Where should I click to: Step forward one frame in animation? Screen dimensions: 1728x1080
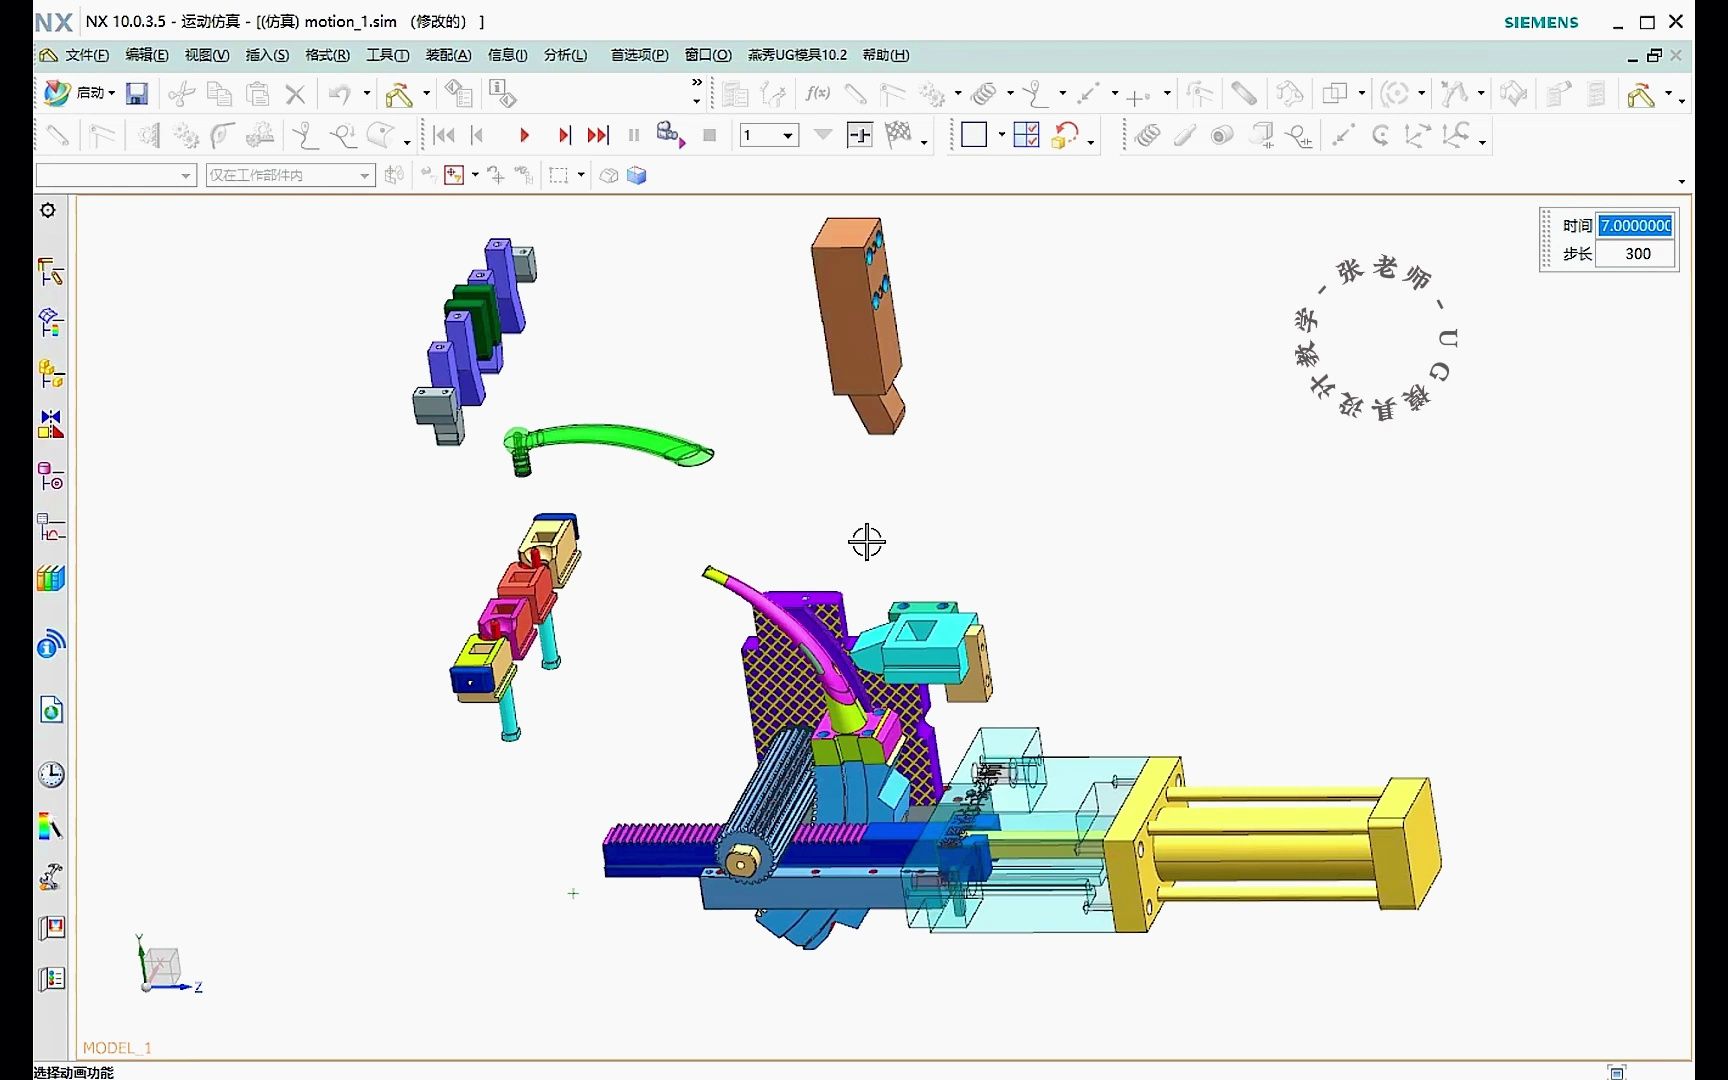pyautogui.click(x=564, y=135)
